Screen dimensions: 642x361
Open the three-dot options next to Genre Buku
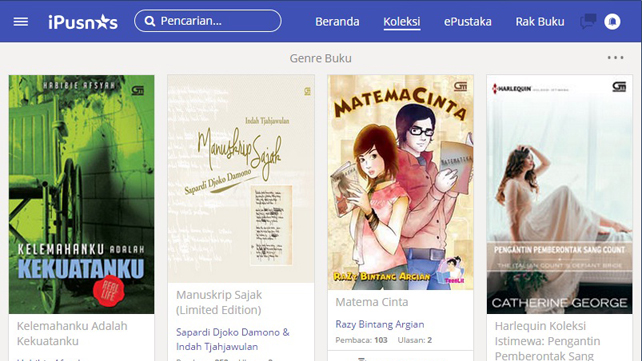click(615, 58)
